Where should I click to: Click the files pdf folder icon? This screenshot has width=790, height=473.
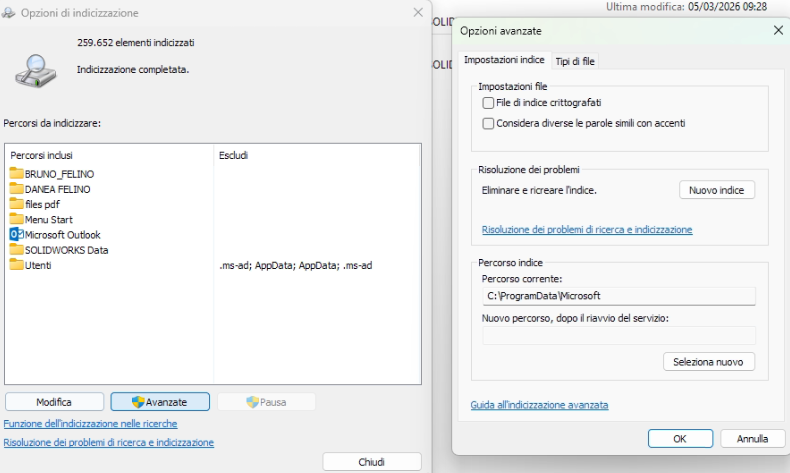(17, 204)
